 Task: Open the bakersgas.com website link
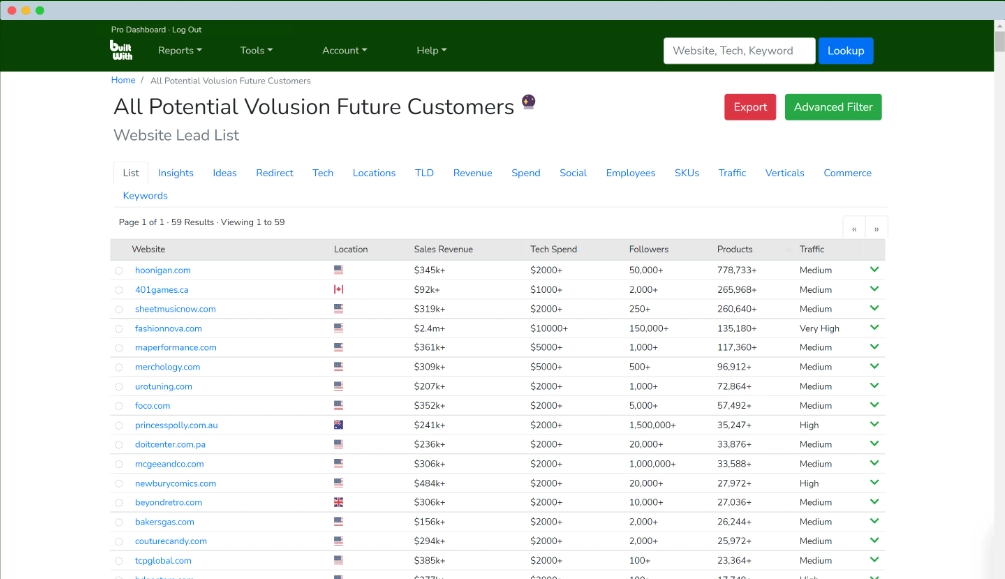click(x=164, y=521)
